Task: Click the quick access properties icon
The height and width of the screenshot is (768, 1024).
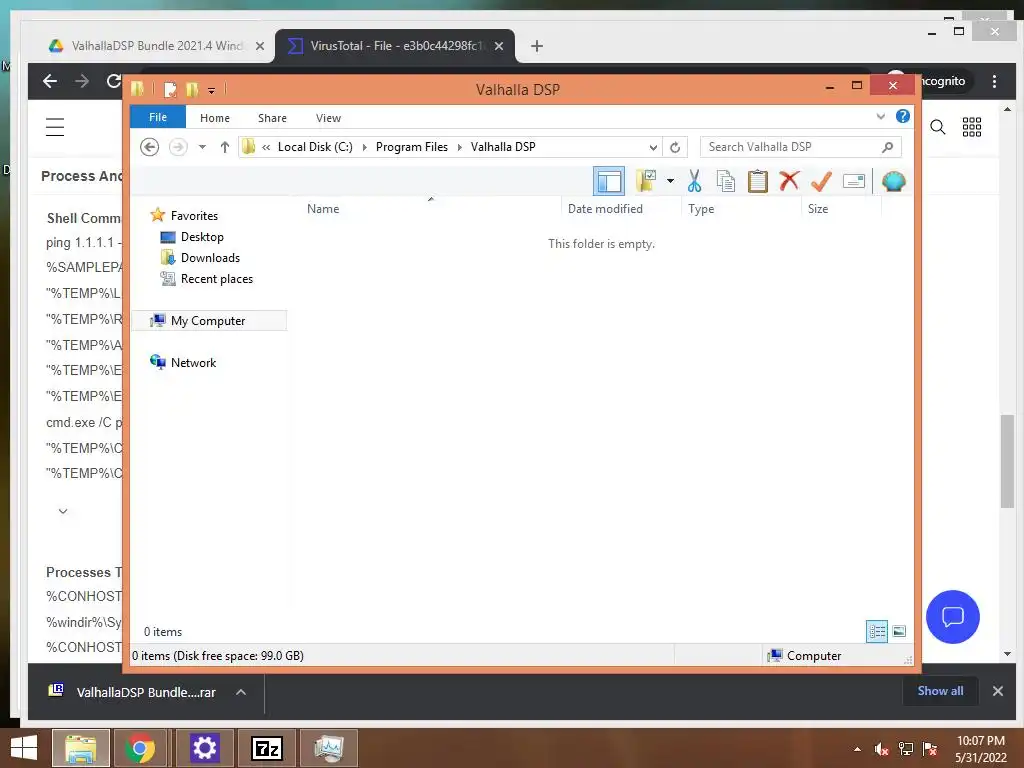Action: tap(170, 89)
